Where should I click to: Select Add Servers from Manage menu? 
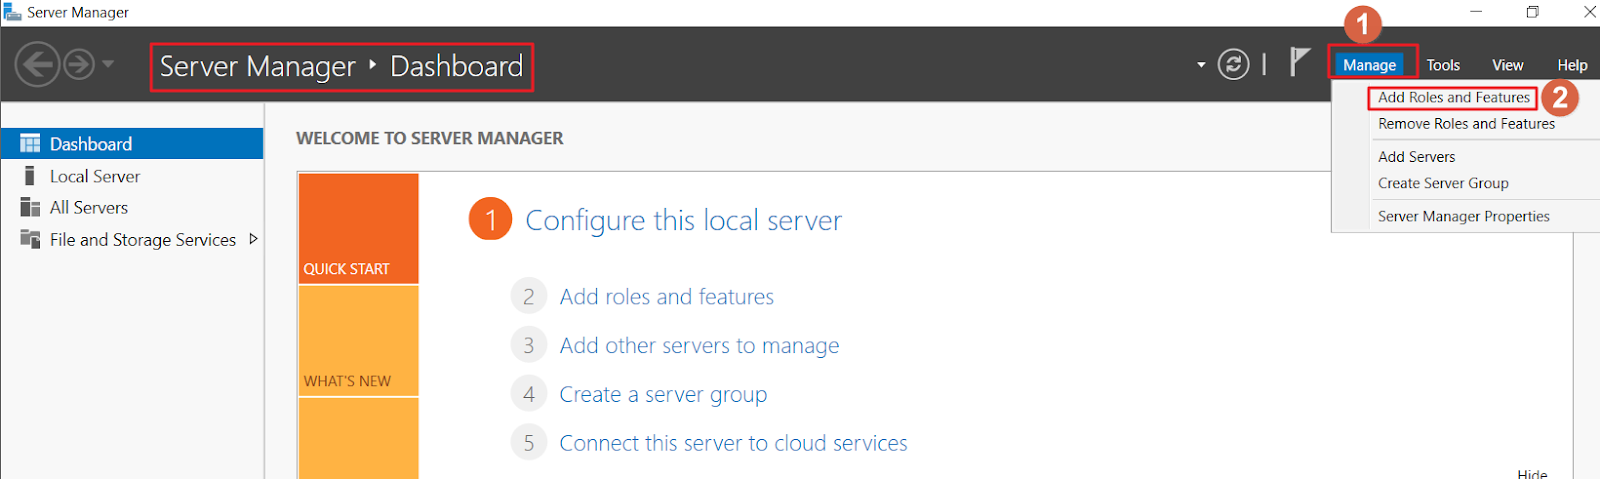point(1416,157)
